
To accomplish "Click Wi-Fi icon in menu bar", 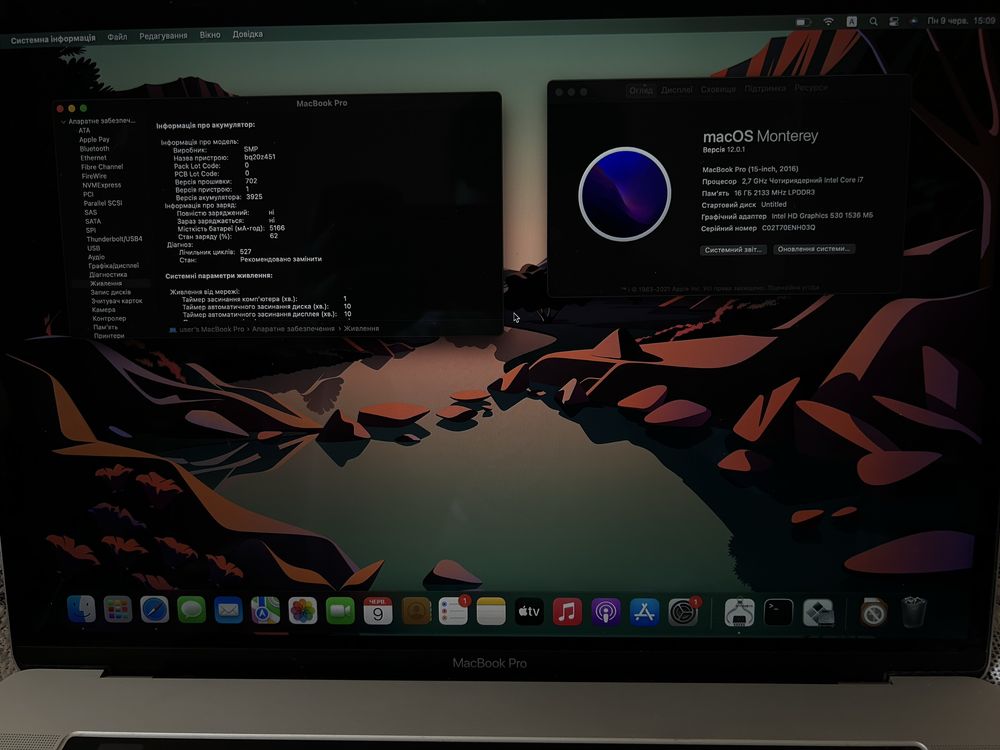I will click(828, 21).
